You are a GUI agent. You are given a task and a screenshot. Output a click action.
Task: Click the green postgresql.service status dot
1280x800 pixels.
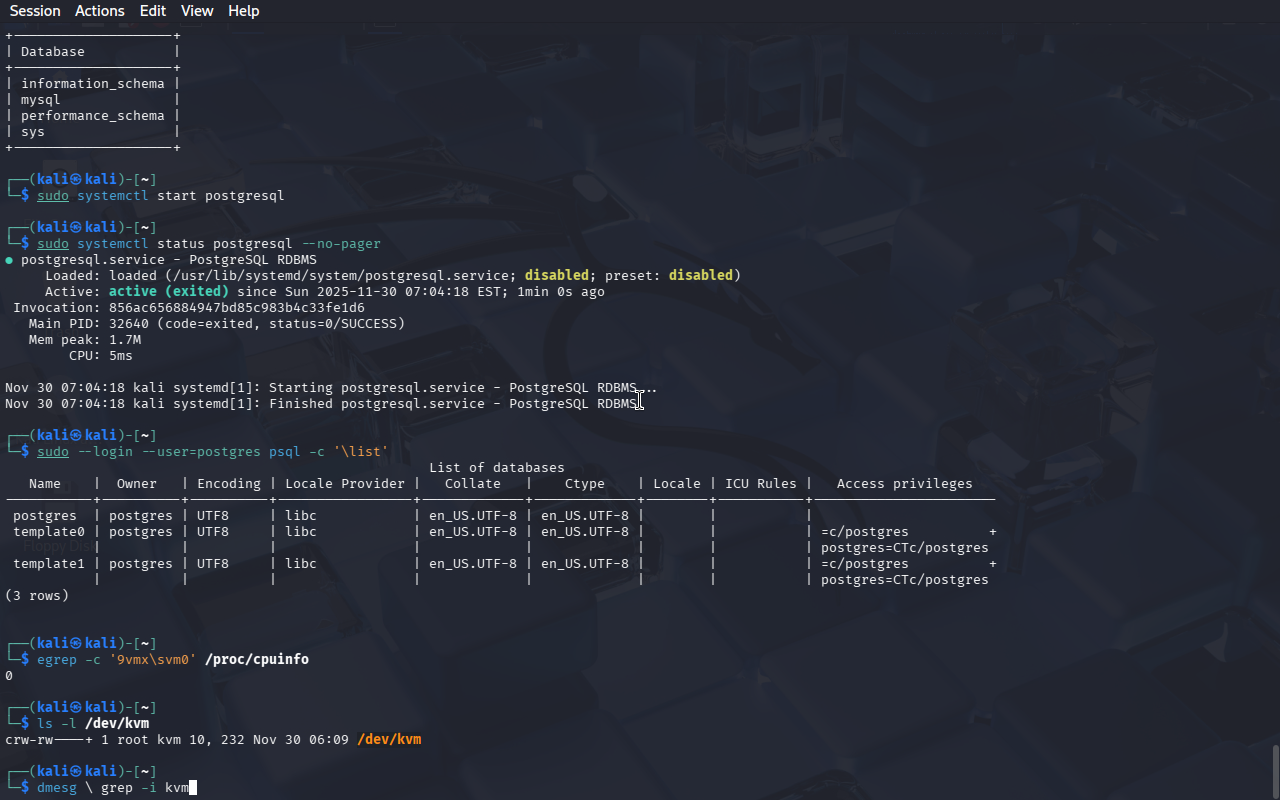pos(9,260)
